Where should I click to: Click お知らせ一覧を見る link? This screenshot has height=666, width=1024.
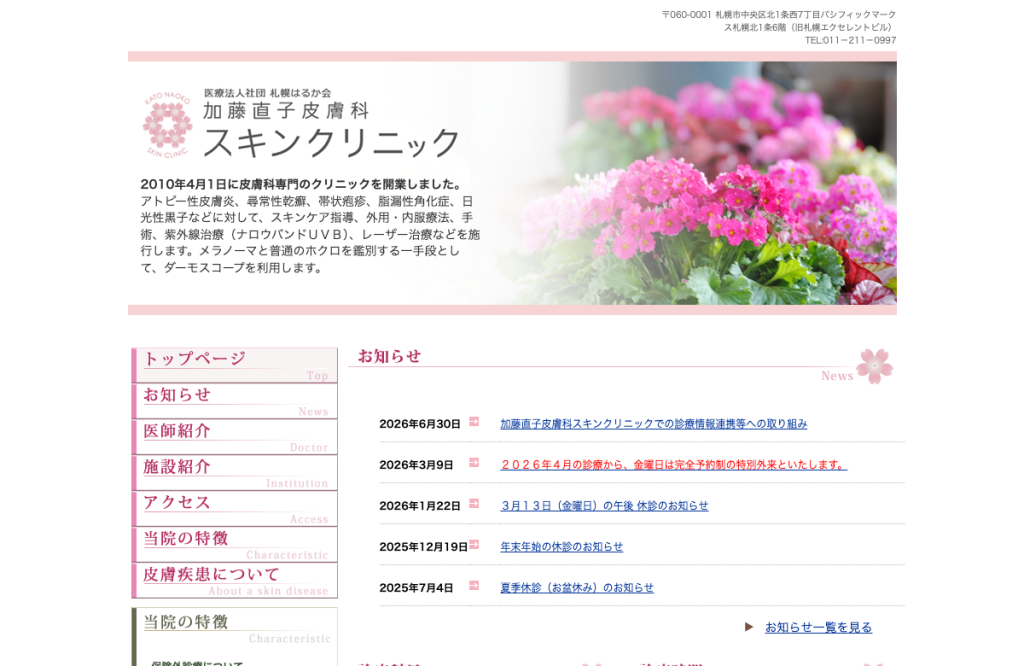click(x=818, y=627)
